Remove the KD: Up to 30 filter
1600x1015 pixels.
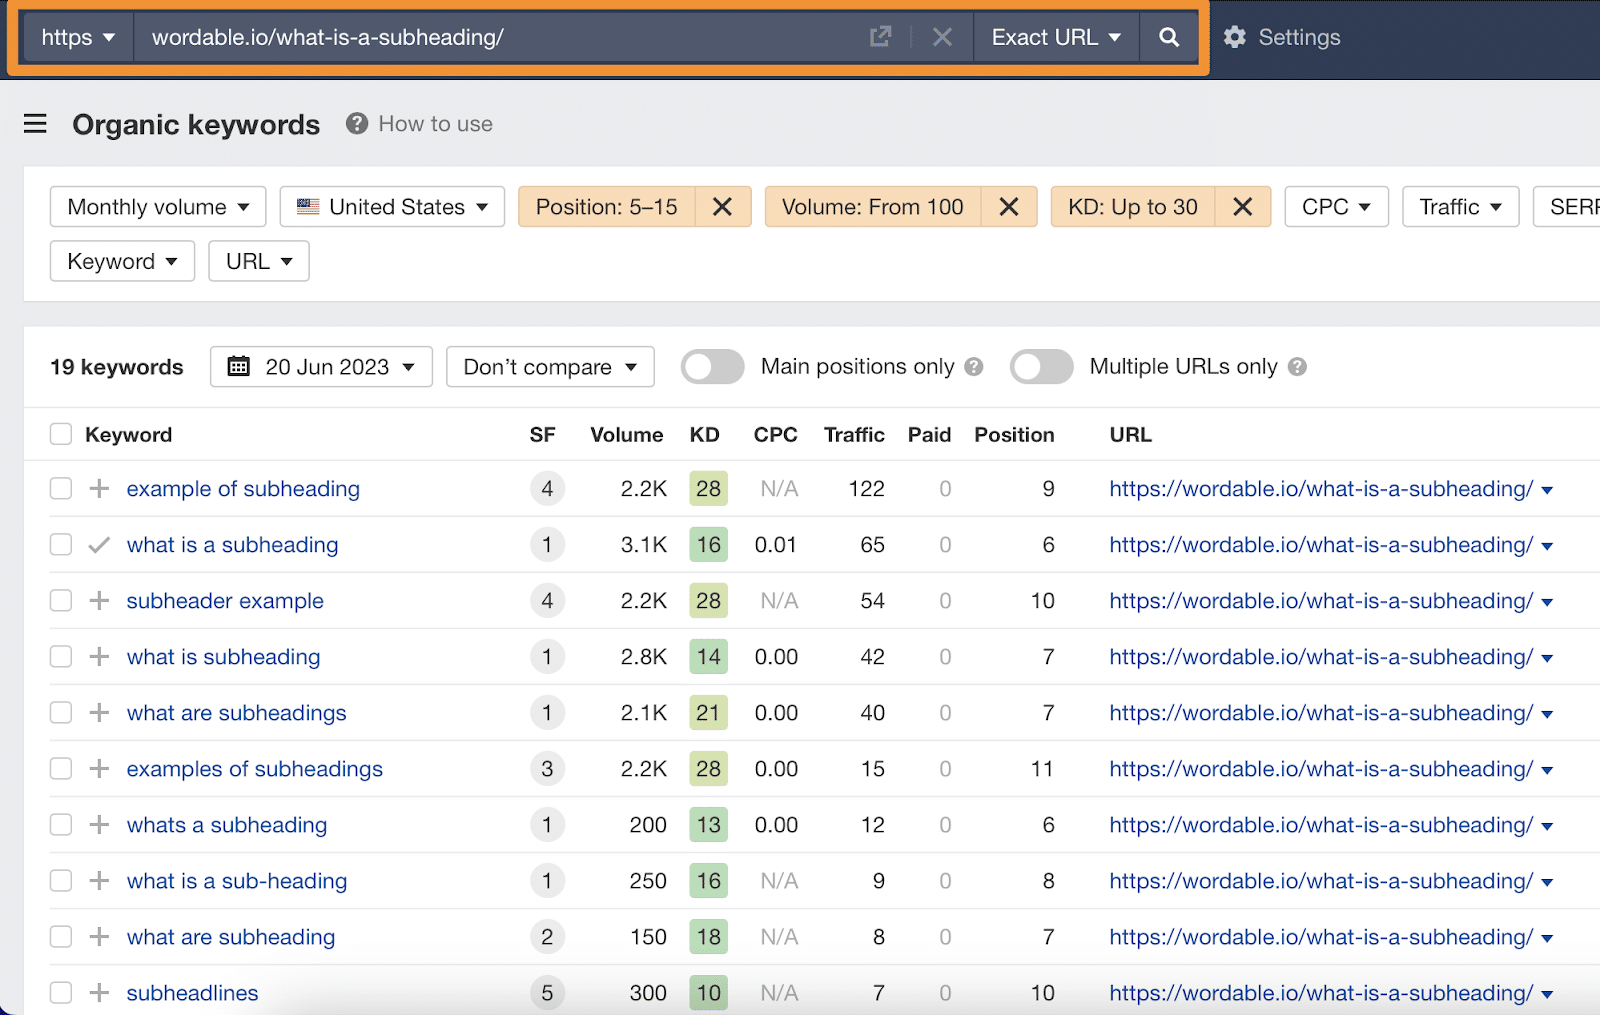click(x=1242, y=207)
